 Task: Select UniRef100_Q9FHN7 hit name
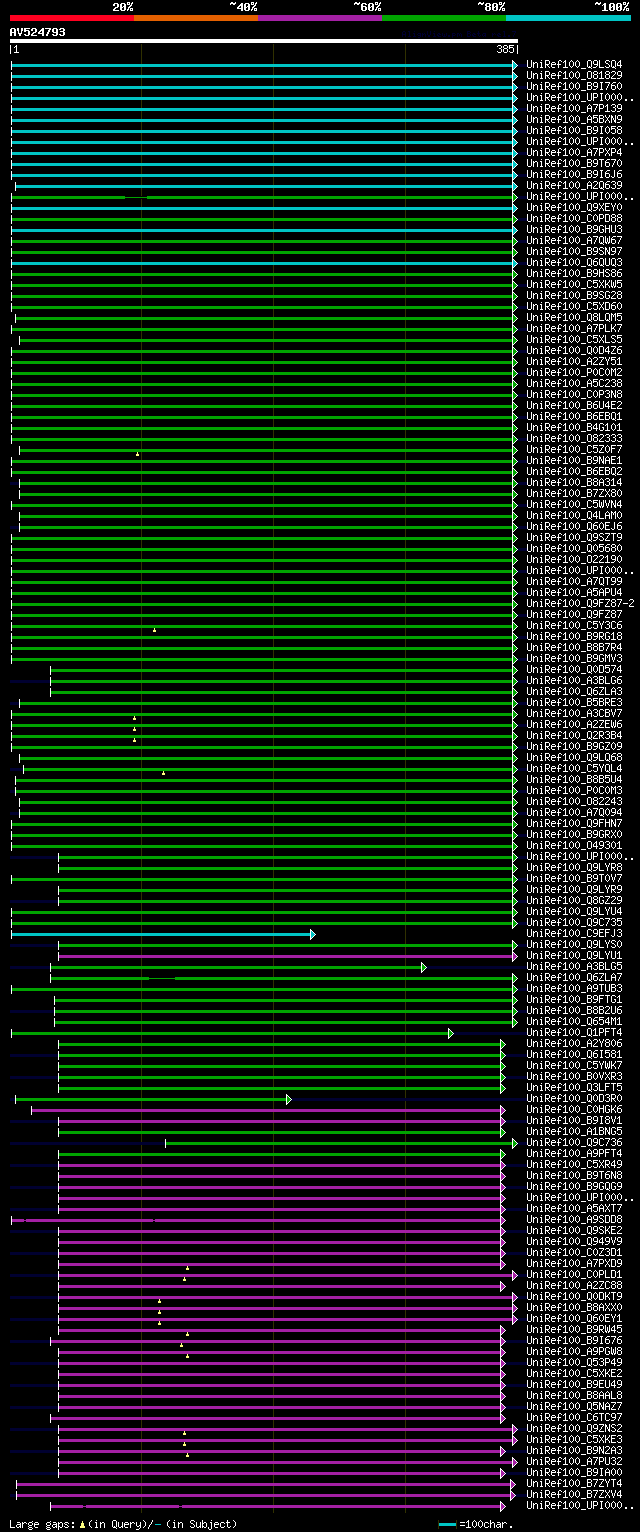(x=574, y=823)
